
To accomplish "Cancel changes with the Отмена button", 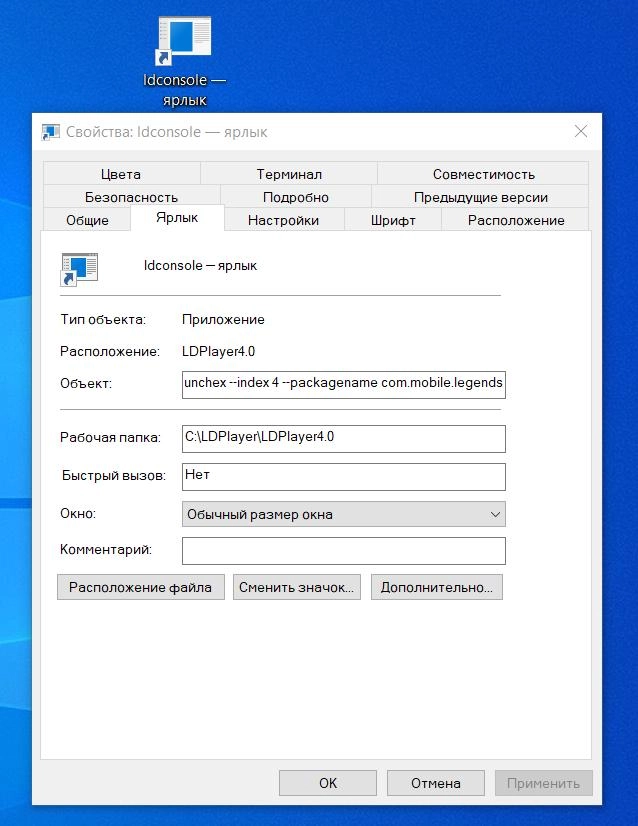I will pos(436,783).
